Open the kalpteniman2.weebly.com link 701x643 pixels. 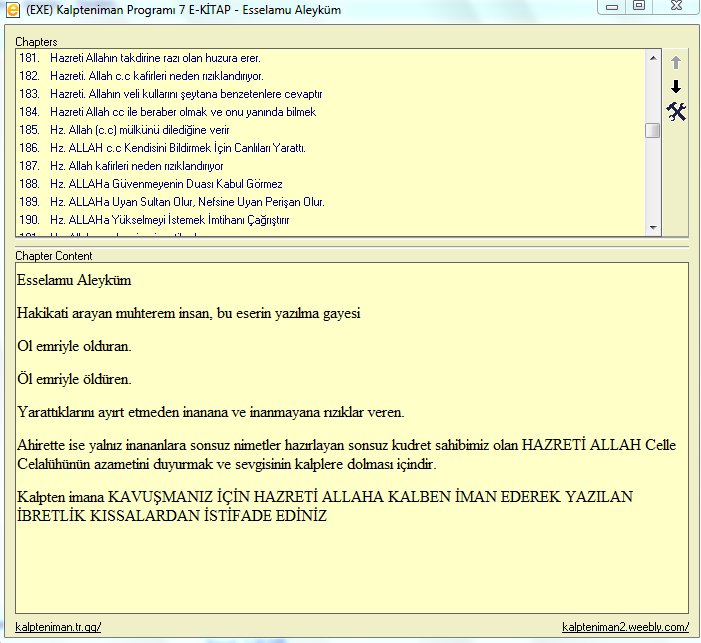coord(625,627)
